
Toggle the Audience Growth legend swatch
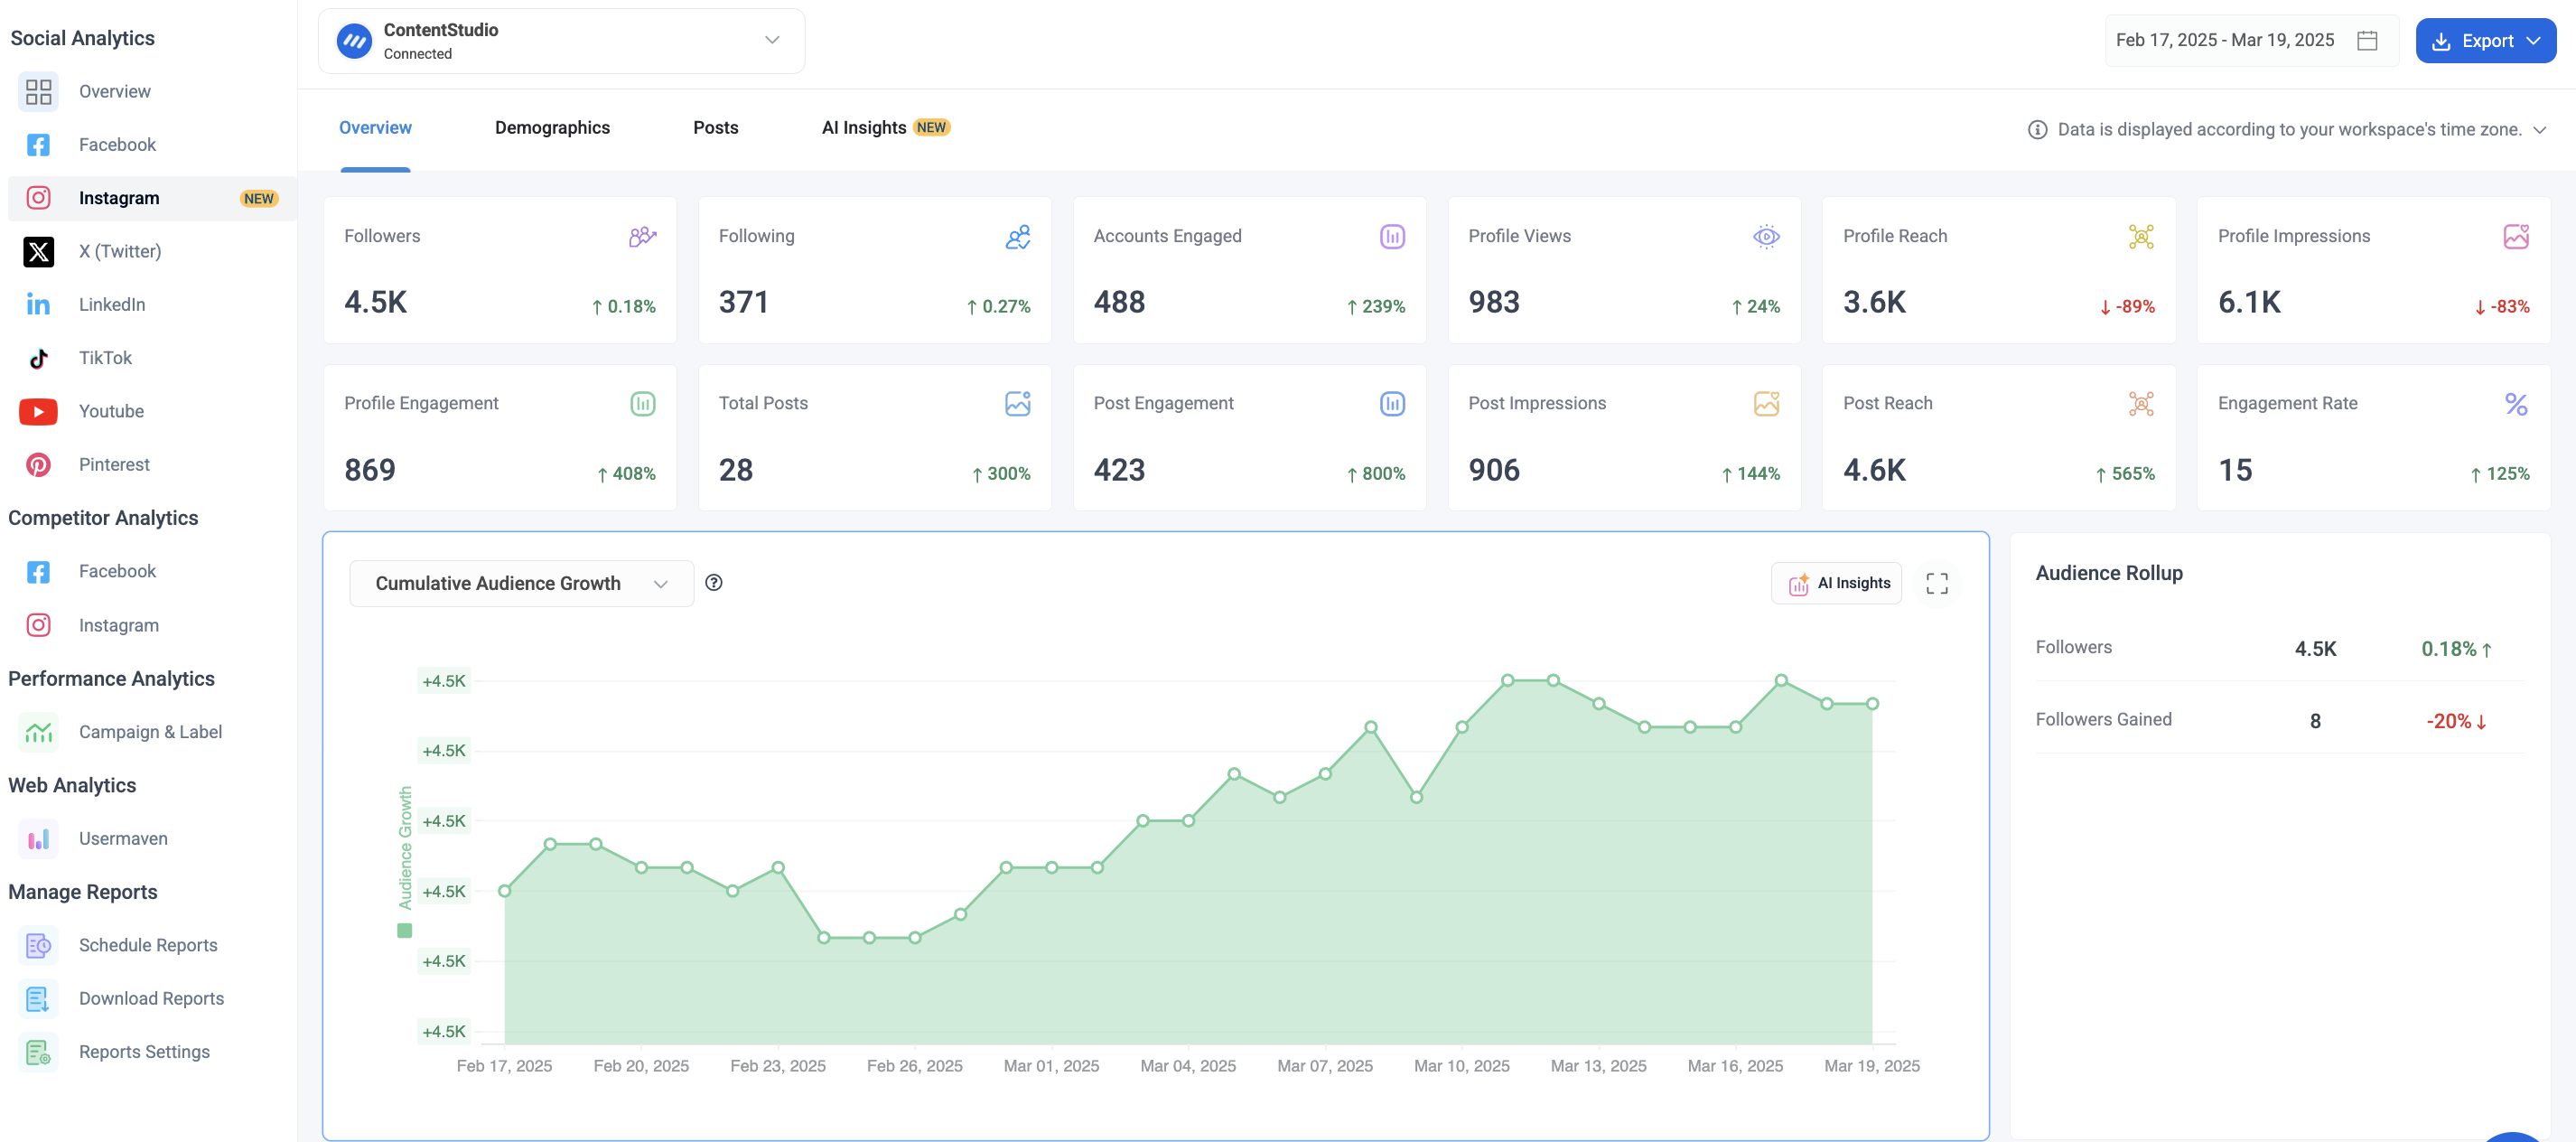pyautogui.click(x=404, y=931)
